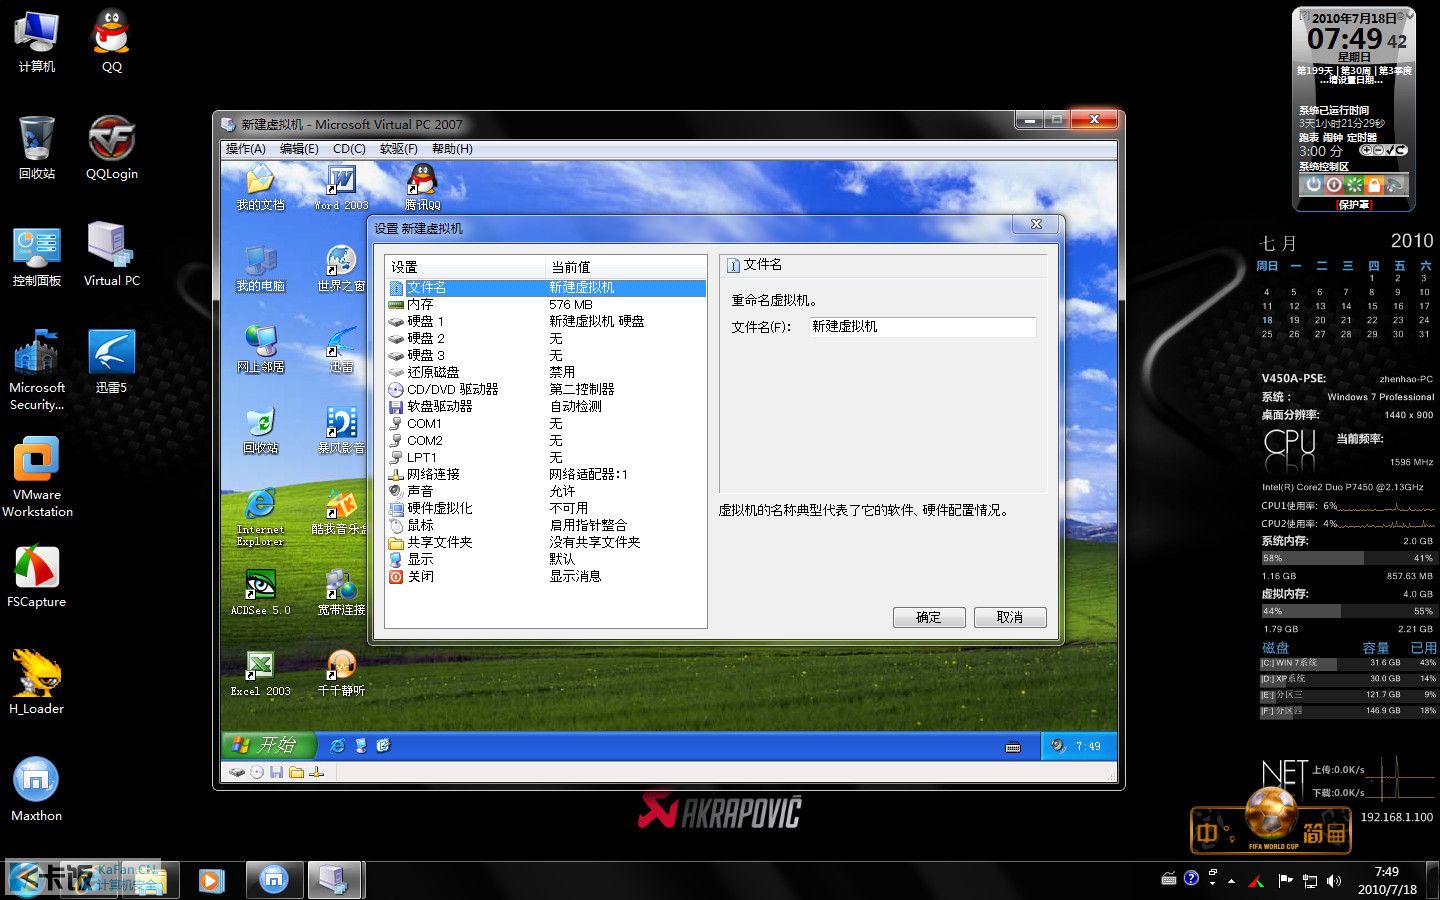Open Maxthon from the Windows taskbar
This screenshot has height=900, width=1440.
click(x=273, y=880)
